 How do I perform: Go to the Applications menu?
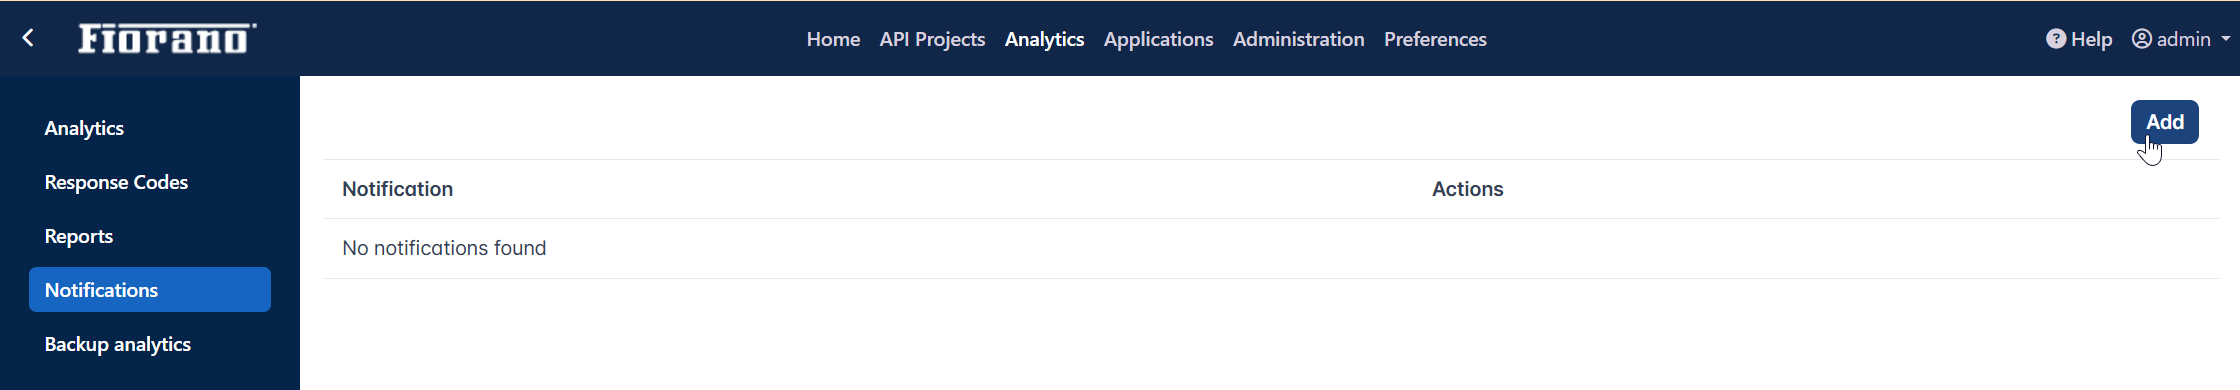tap(1158, 39)
